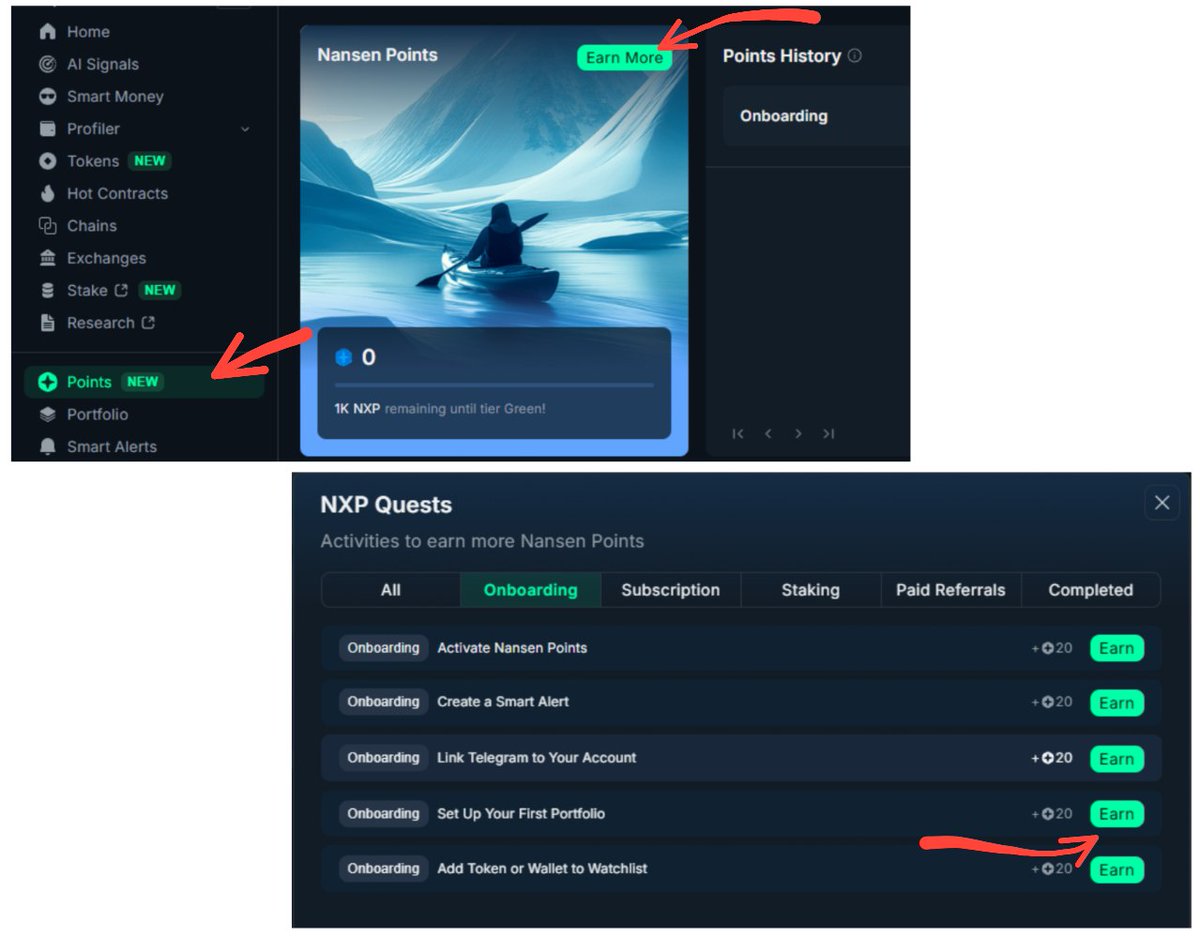Go to previous page of Points History
Viewport: 1200px width, 937px height.
pyautogui.click(x=768, y=434)
